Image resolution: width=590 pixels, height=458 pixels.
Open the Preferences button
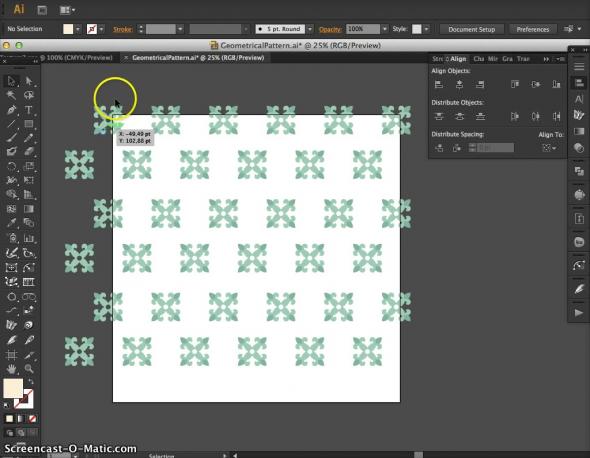(x=532, y=29)
